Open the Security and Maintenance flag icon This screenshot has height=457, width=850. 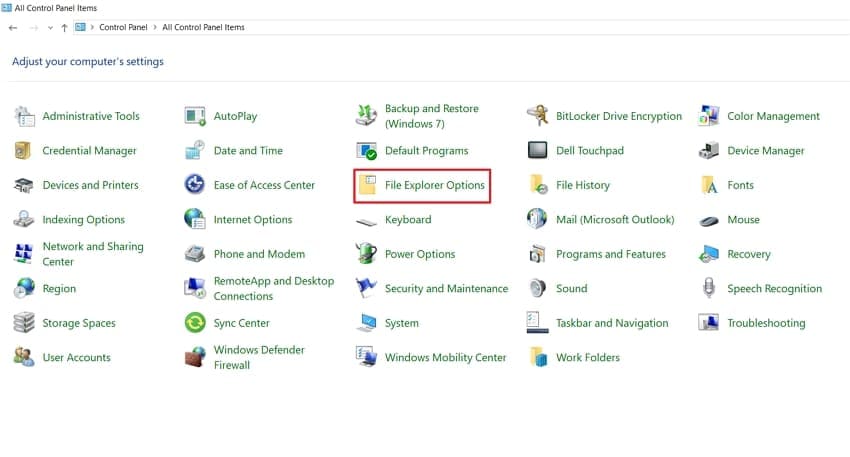point(366,288)
